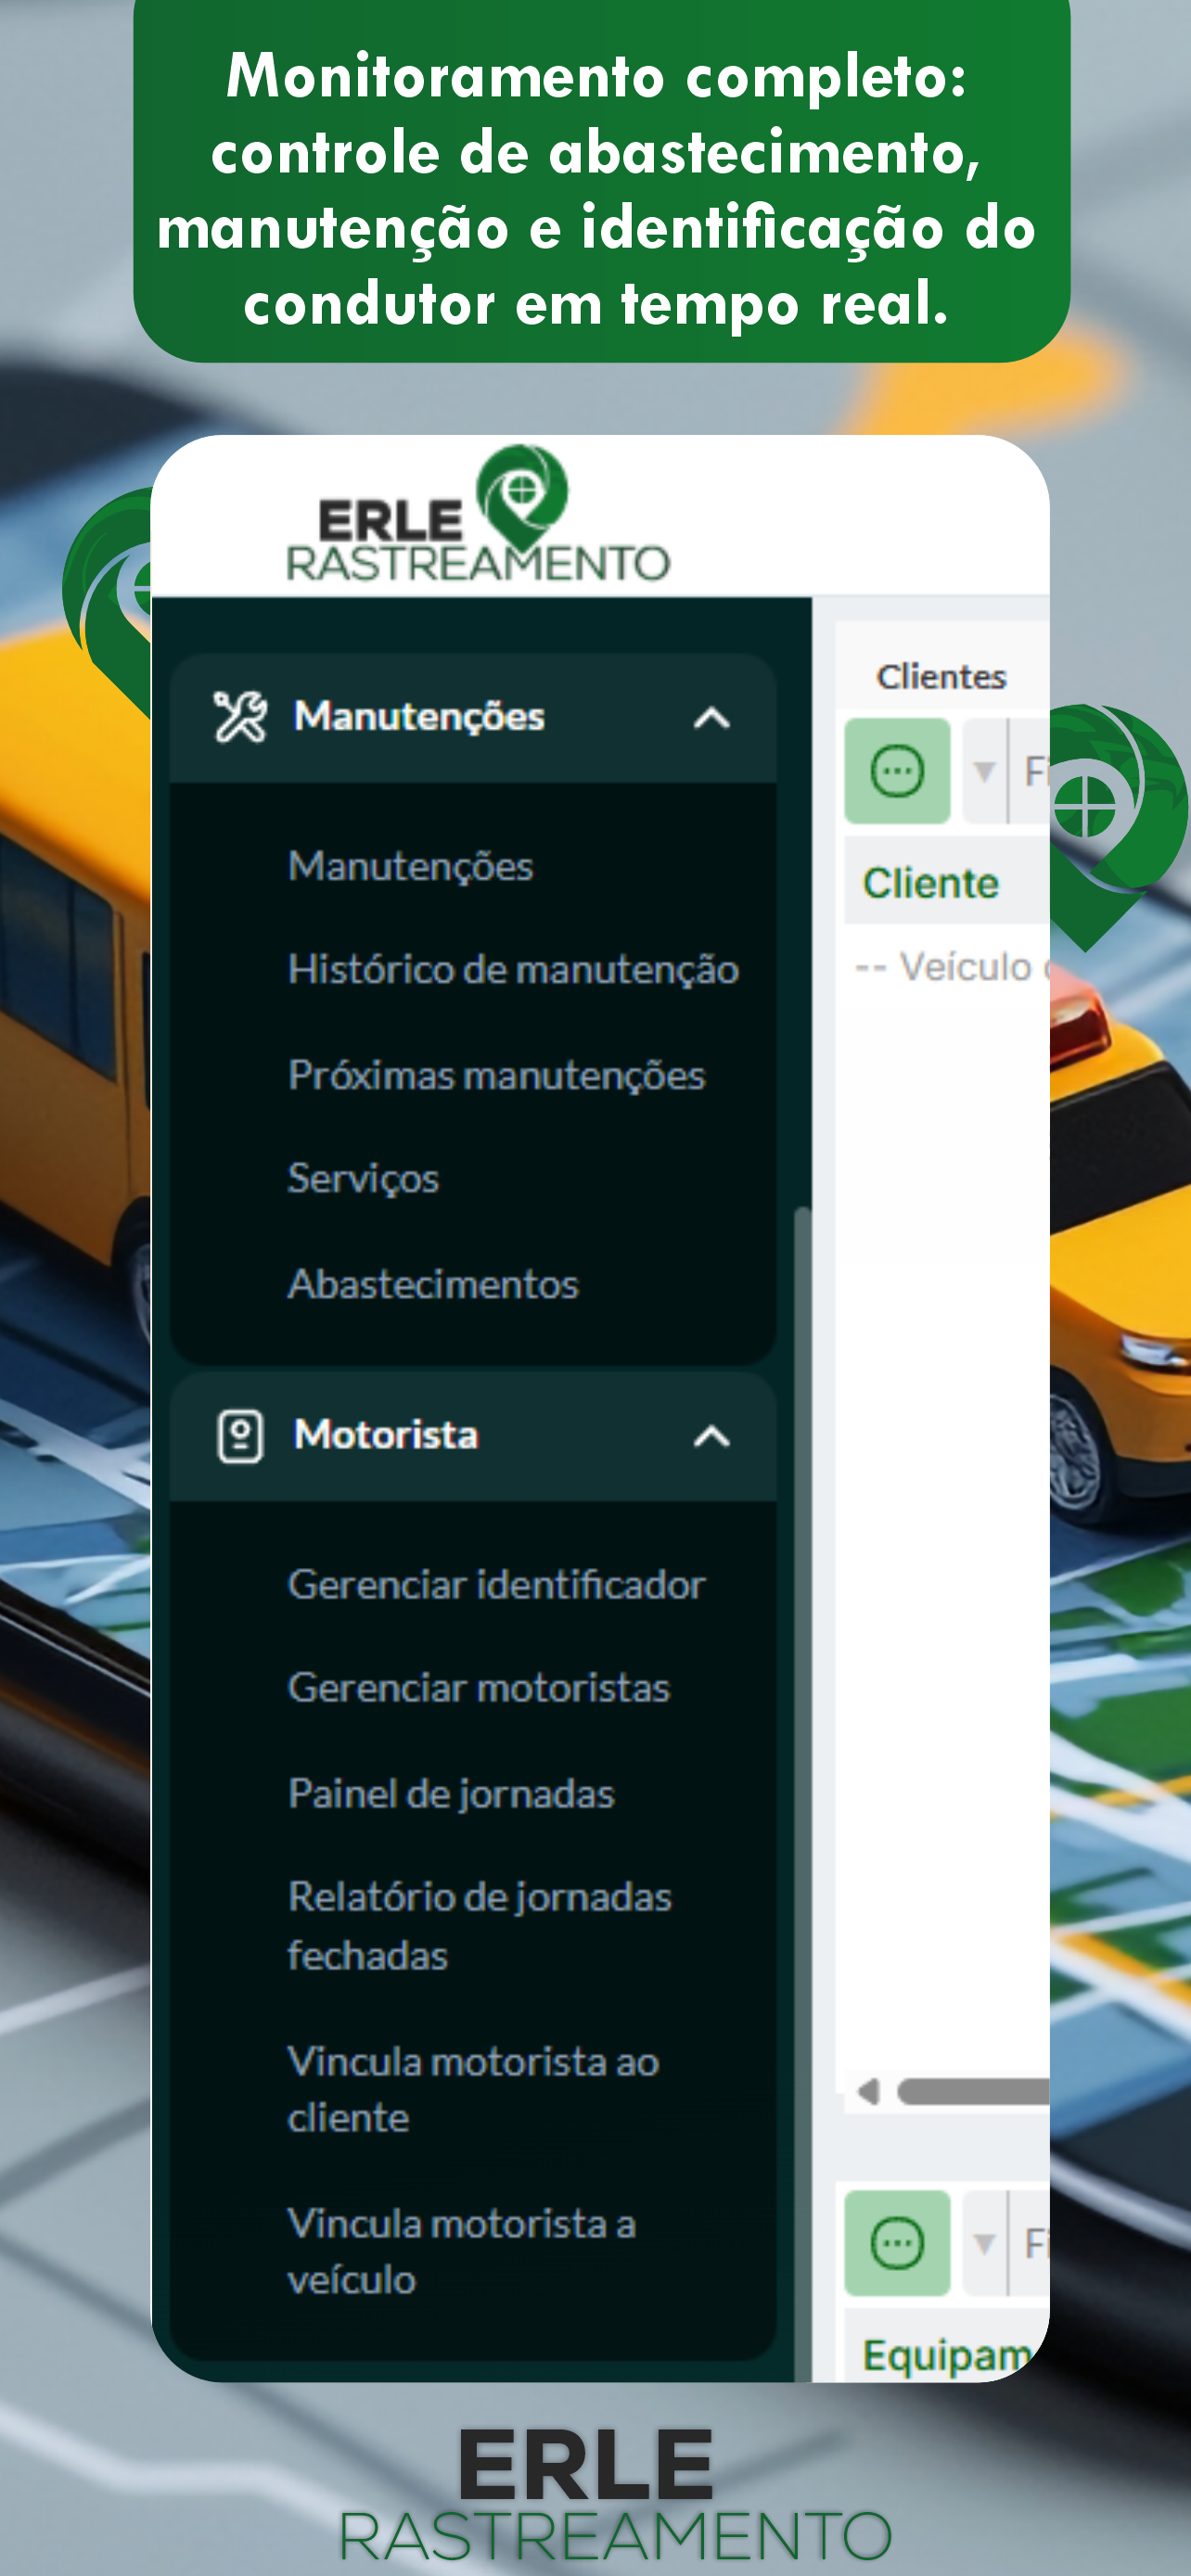The height and width of the screenshot is (2576, 1191).
Task: Select Próximas manutenções
Action: 496,1076
